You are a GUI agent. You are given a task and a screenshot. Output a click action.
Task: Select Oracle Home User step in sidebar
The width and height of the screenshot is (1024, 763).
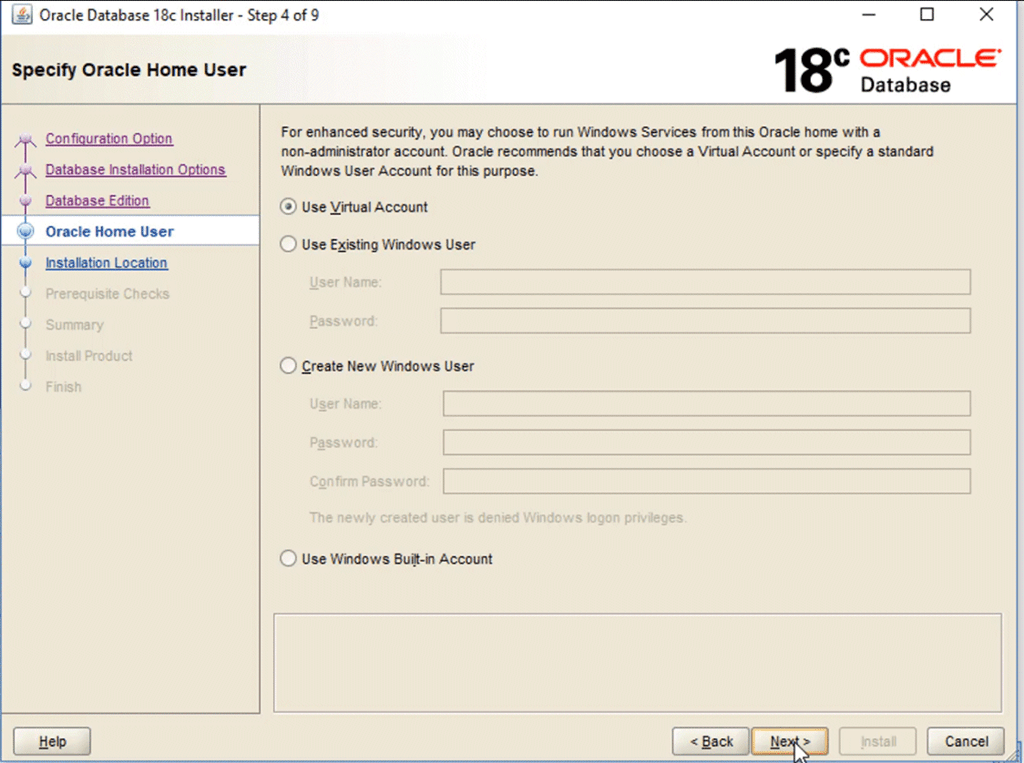(x=110, y=231)
